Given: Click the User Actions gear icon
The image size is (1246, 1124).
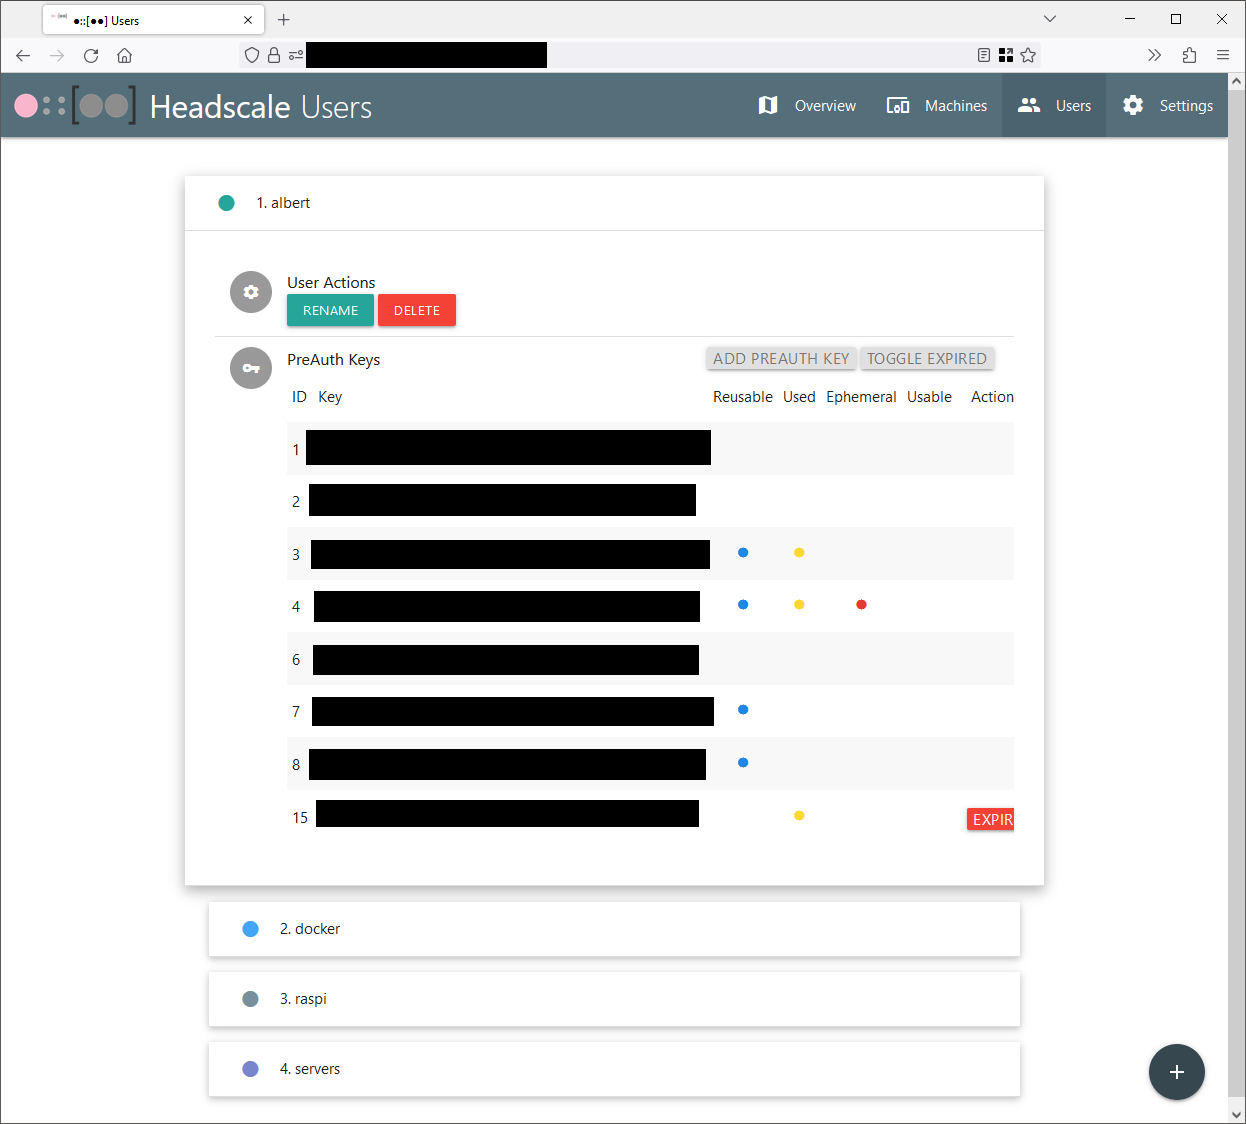Looking at the screenshot, I should tap(251, 292).
